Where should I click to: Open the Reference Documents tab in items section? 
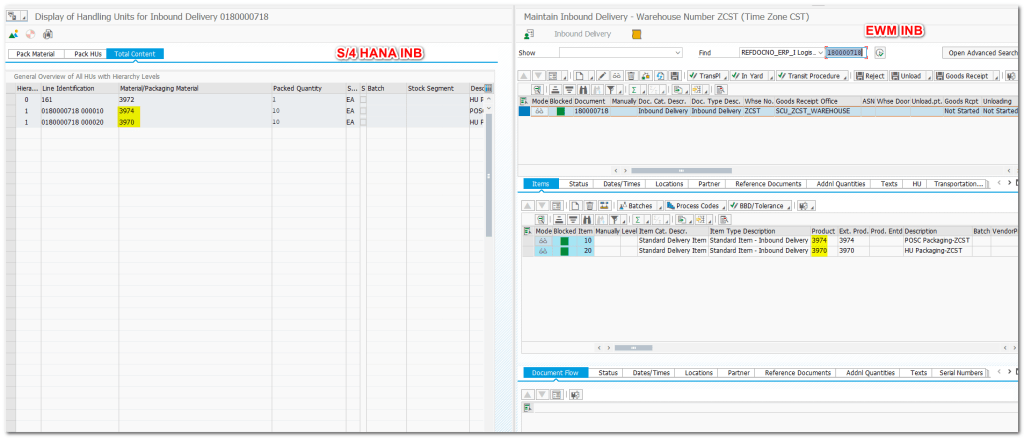point(768,184)
